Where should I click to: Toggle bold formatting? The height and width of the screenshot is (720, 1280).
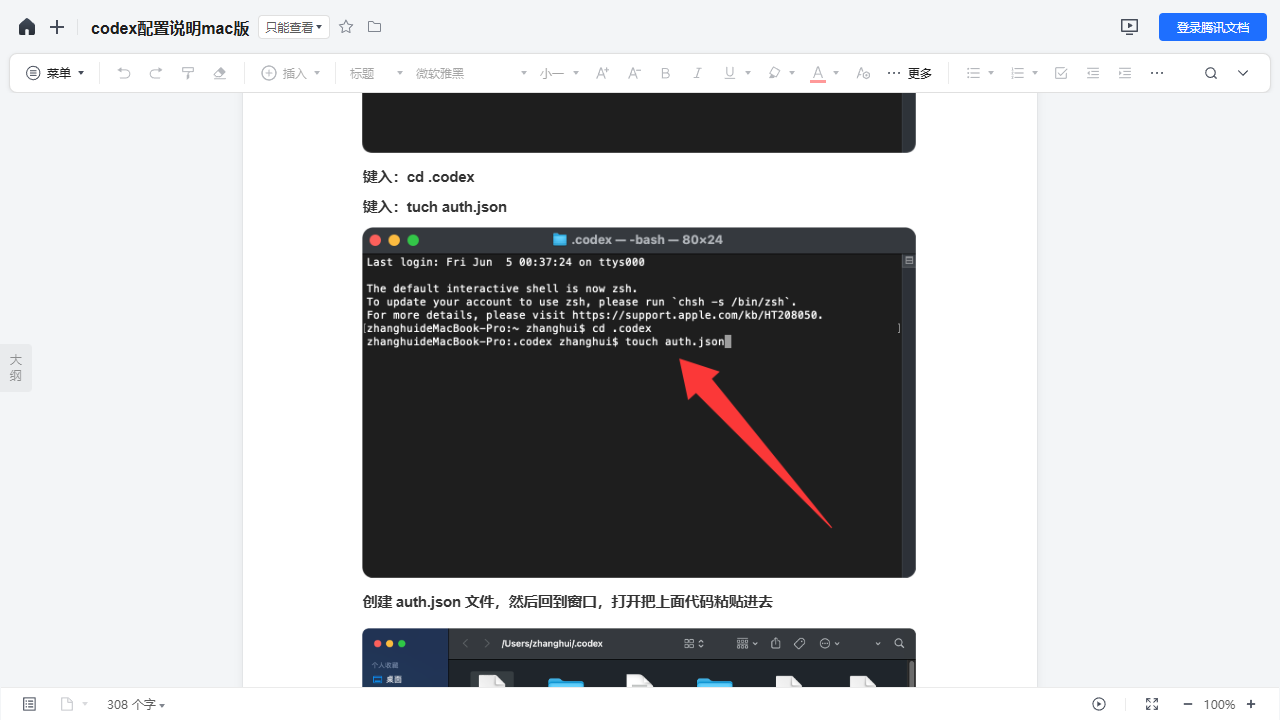click(666, 73)
